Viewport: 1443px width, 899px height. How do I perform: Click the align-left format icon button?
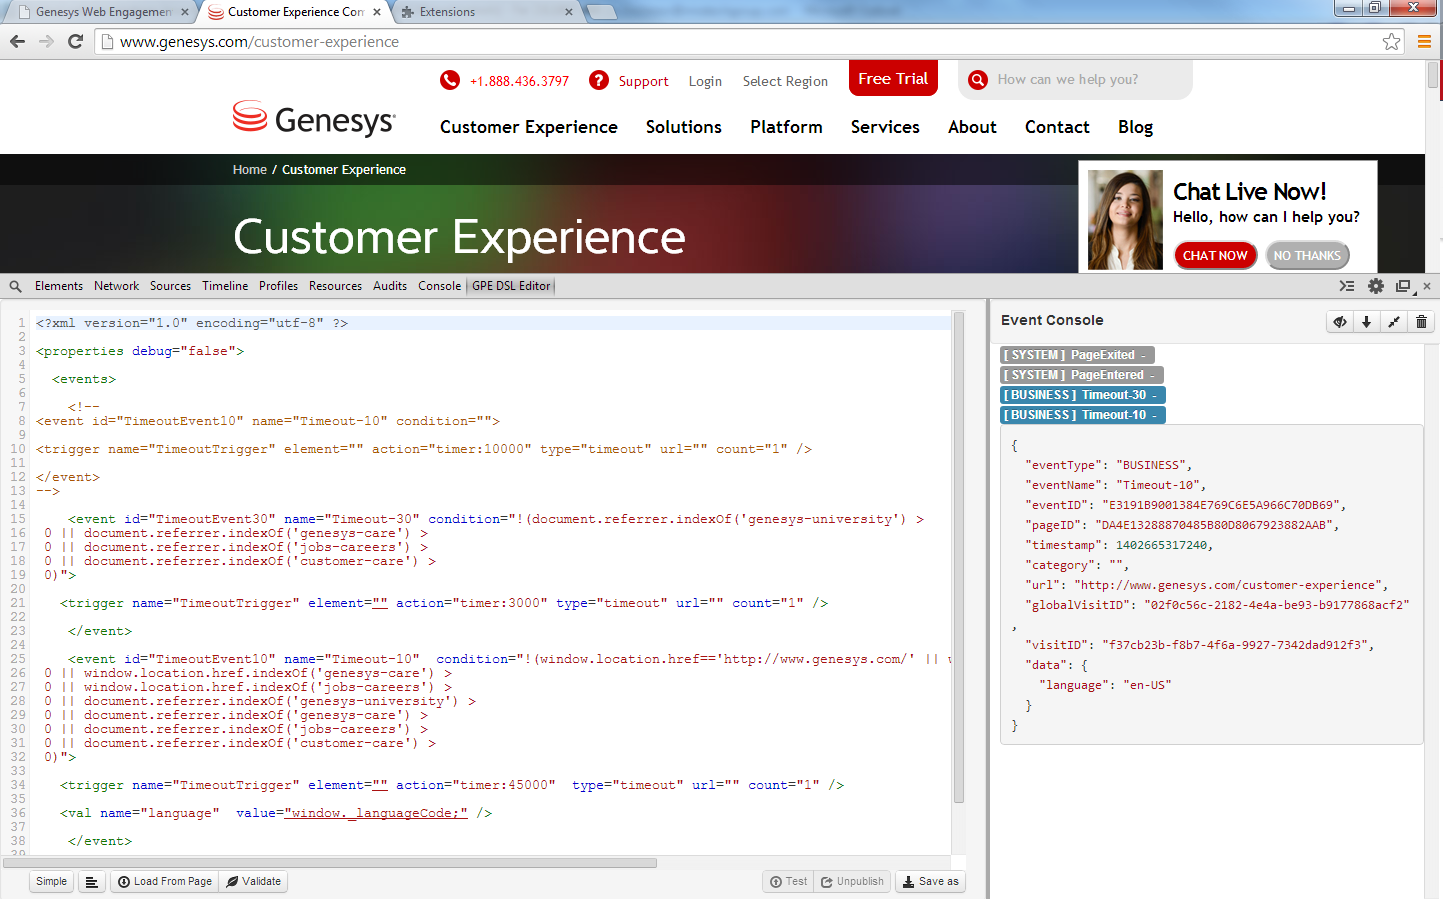pos(92,882)
